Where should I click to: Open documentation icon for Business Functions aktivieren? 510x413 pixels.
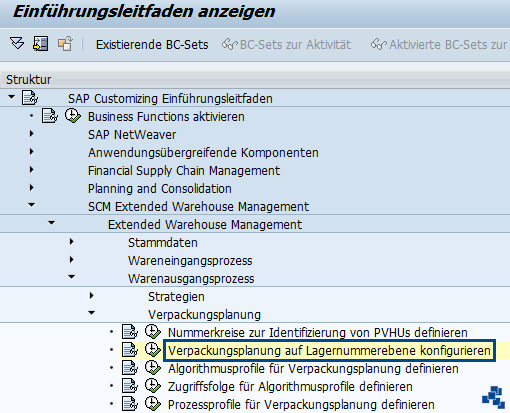point(50,116)
